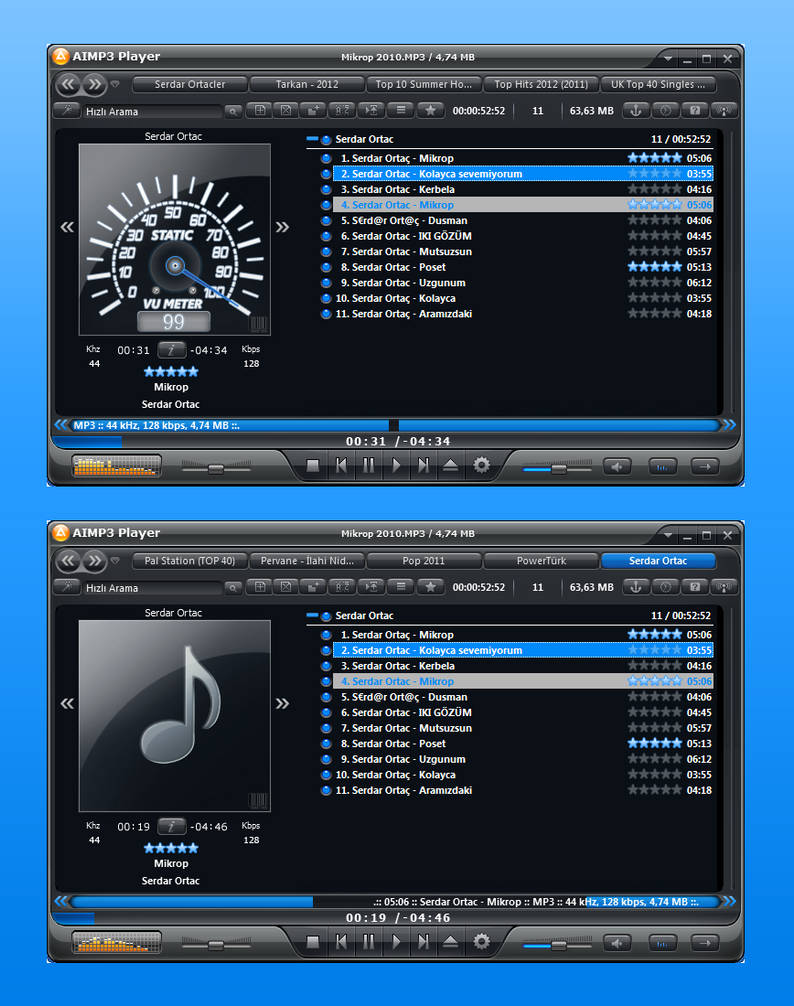794x1006 pixels.
Task: Open the playlist tabs dropdown in bottom player
Action: point(115,561)
